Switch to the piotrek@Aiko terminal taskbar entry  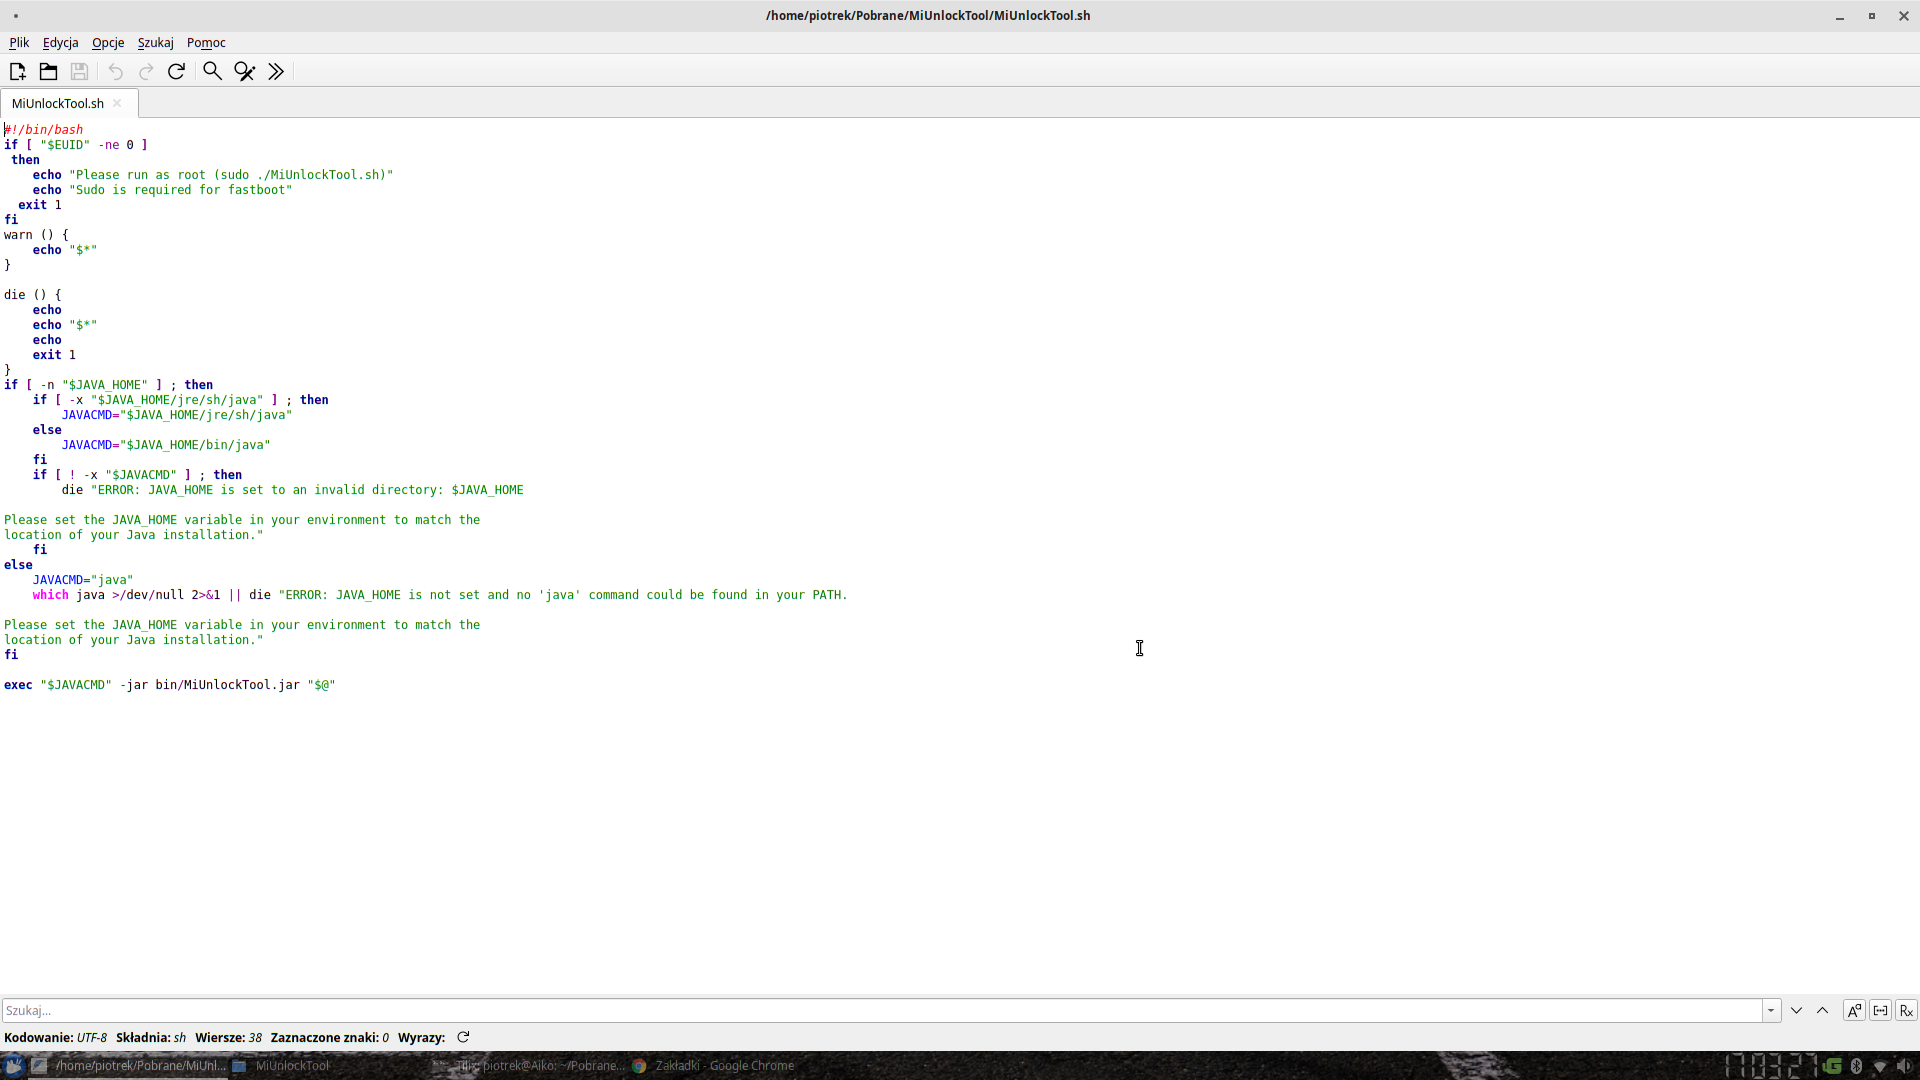click(x=530, y=1065)
